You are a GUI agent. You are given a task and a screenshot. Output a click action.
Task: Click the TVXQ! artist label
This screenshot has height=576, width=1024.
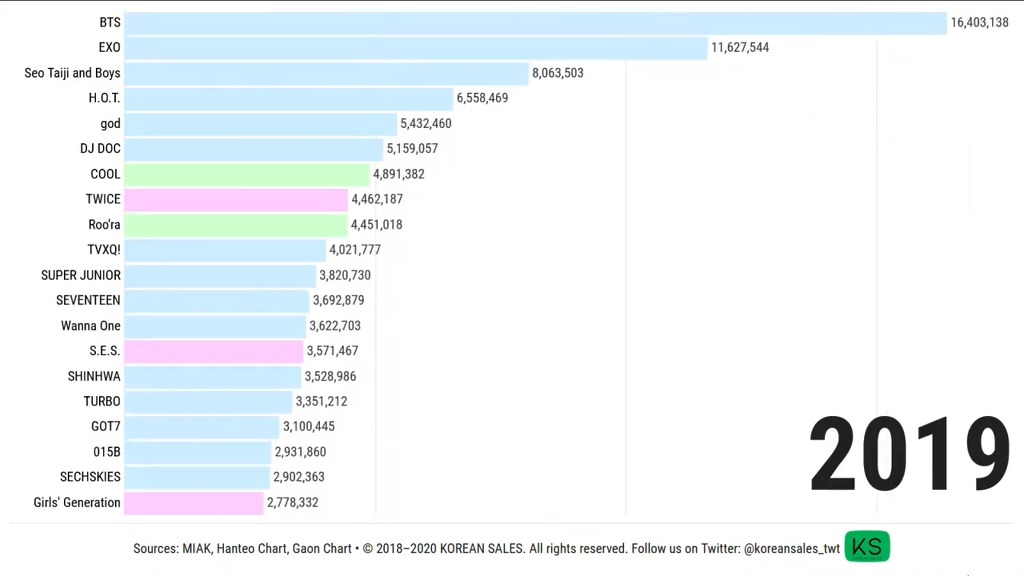(104, 249)
